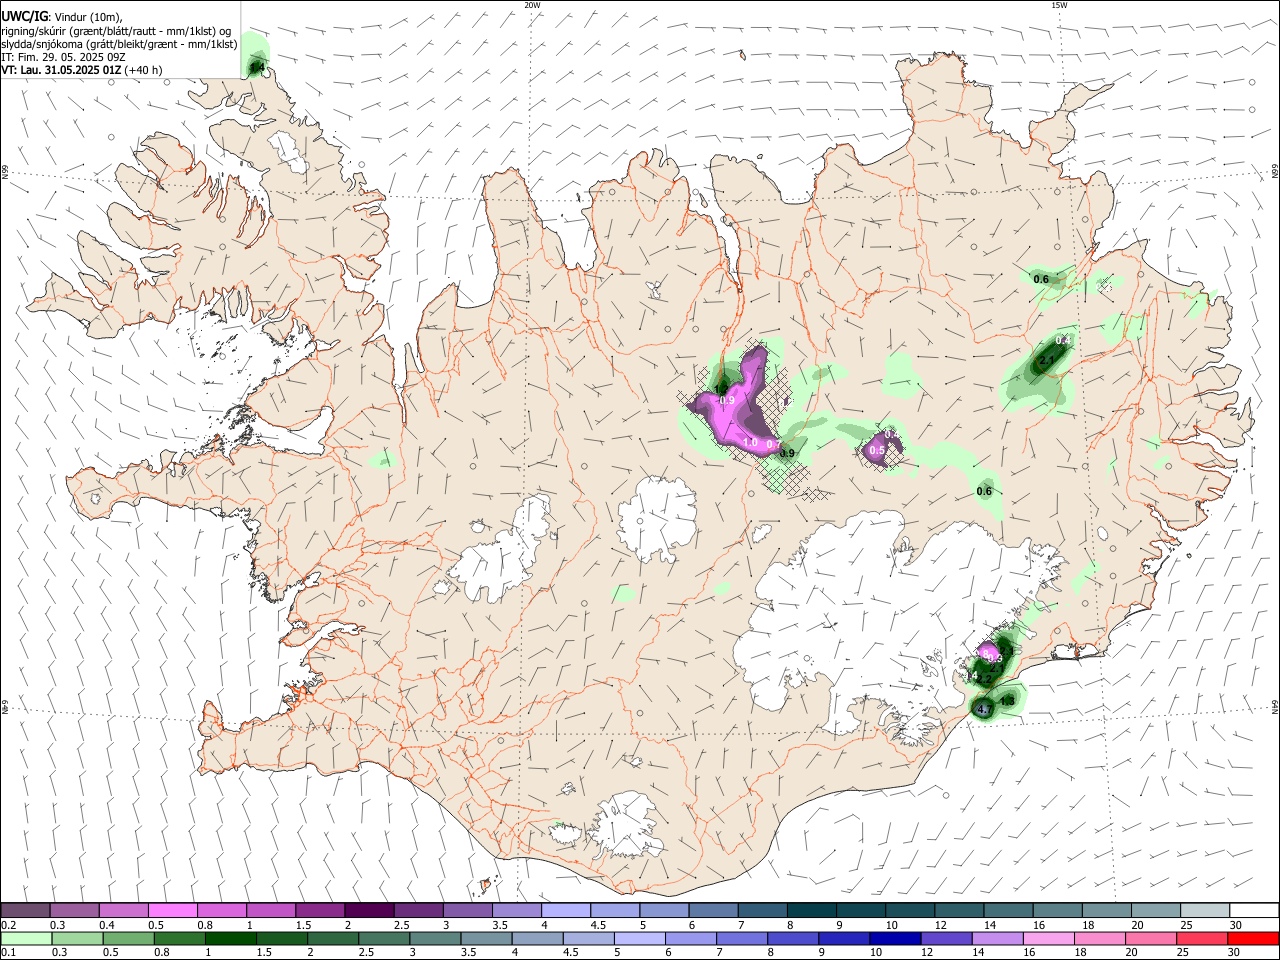Click the dark teal 8–9 snow legend swatch
The width and height of the screenshot is (1280, 960).
point(813,910)
